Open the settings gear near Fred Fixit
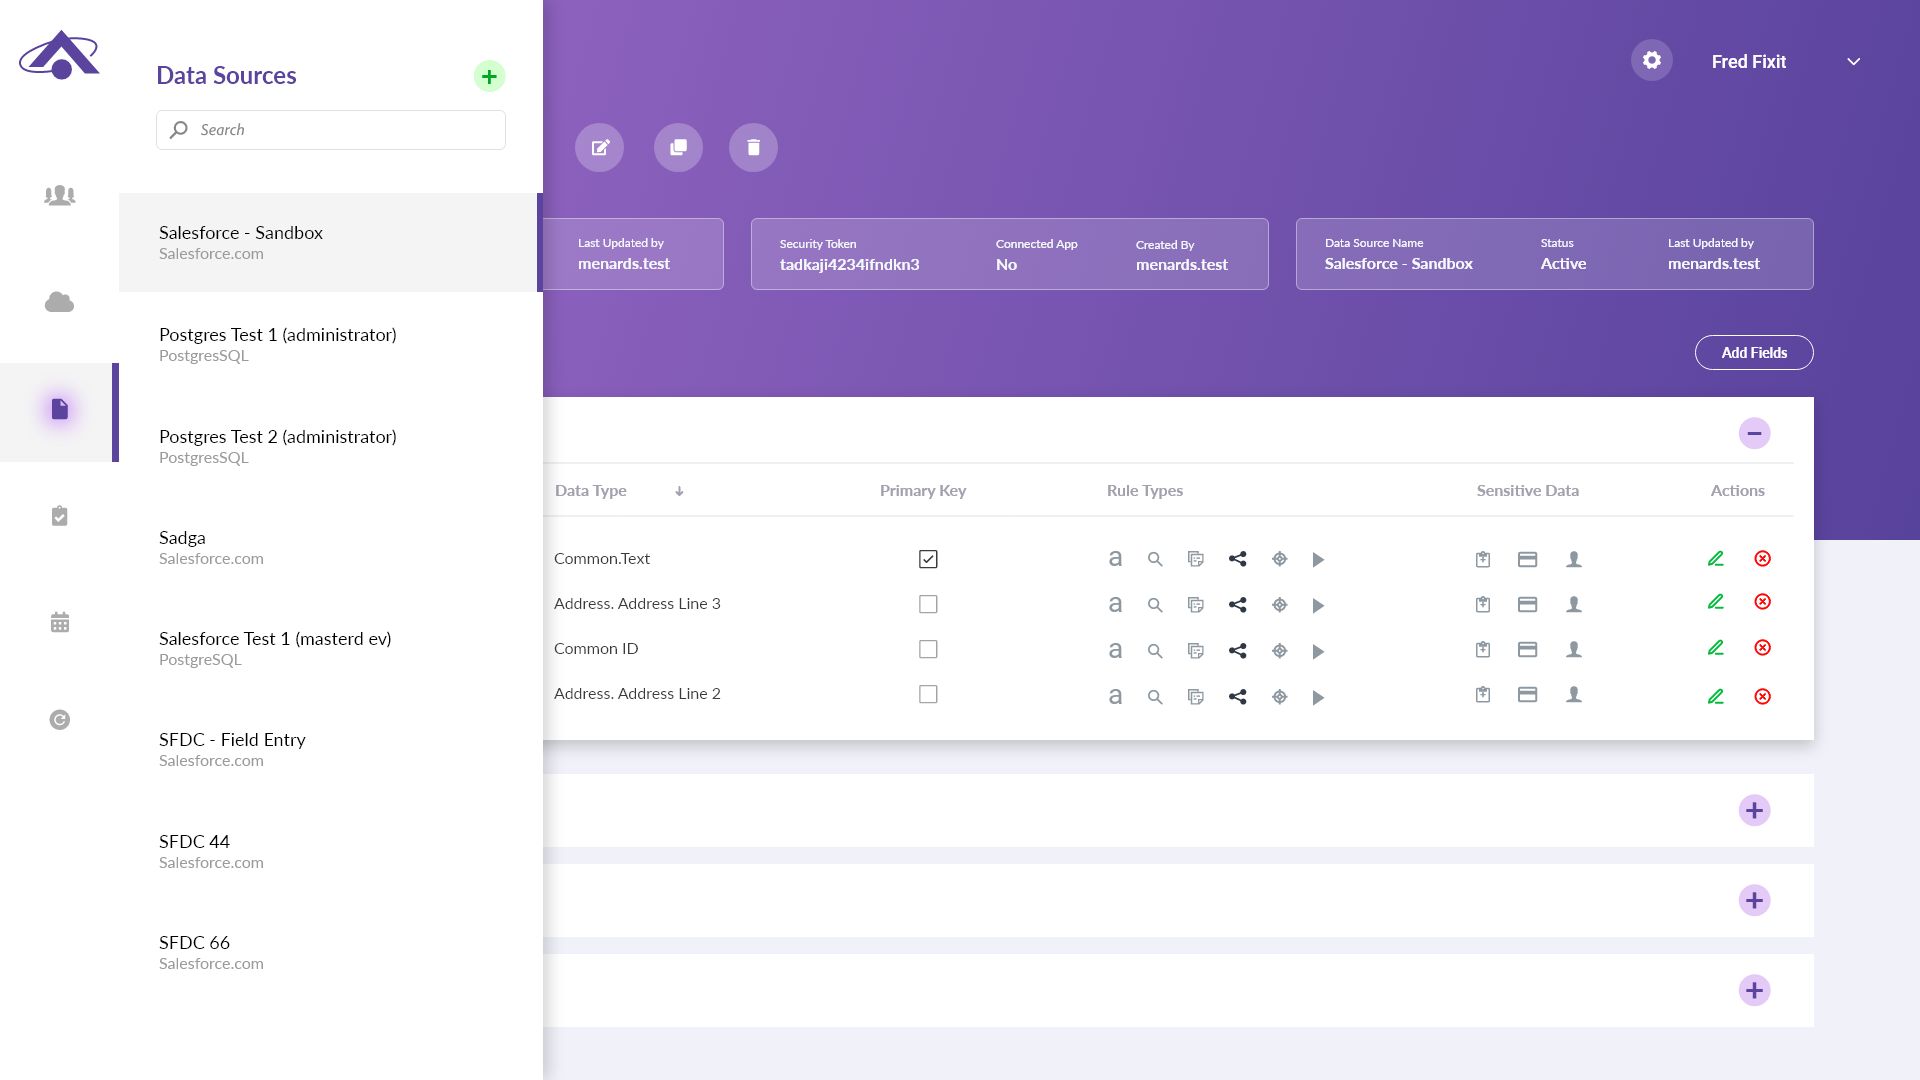Viewport: 1920px width, 1080px height. (x=1651, y=60)
